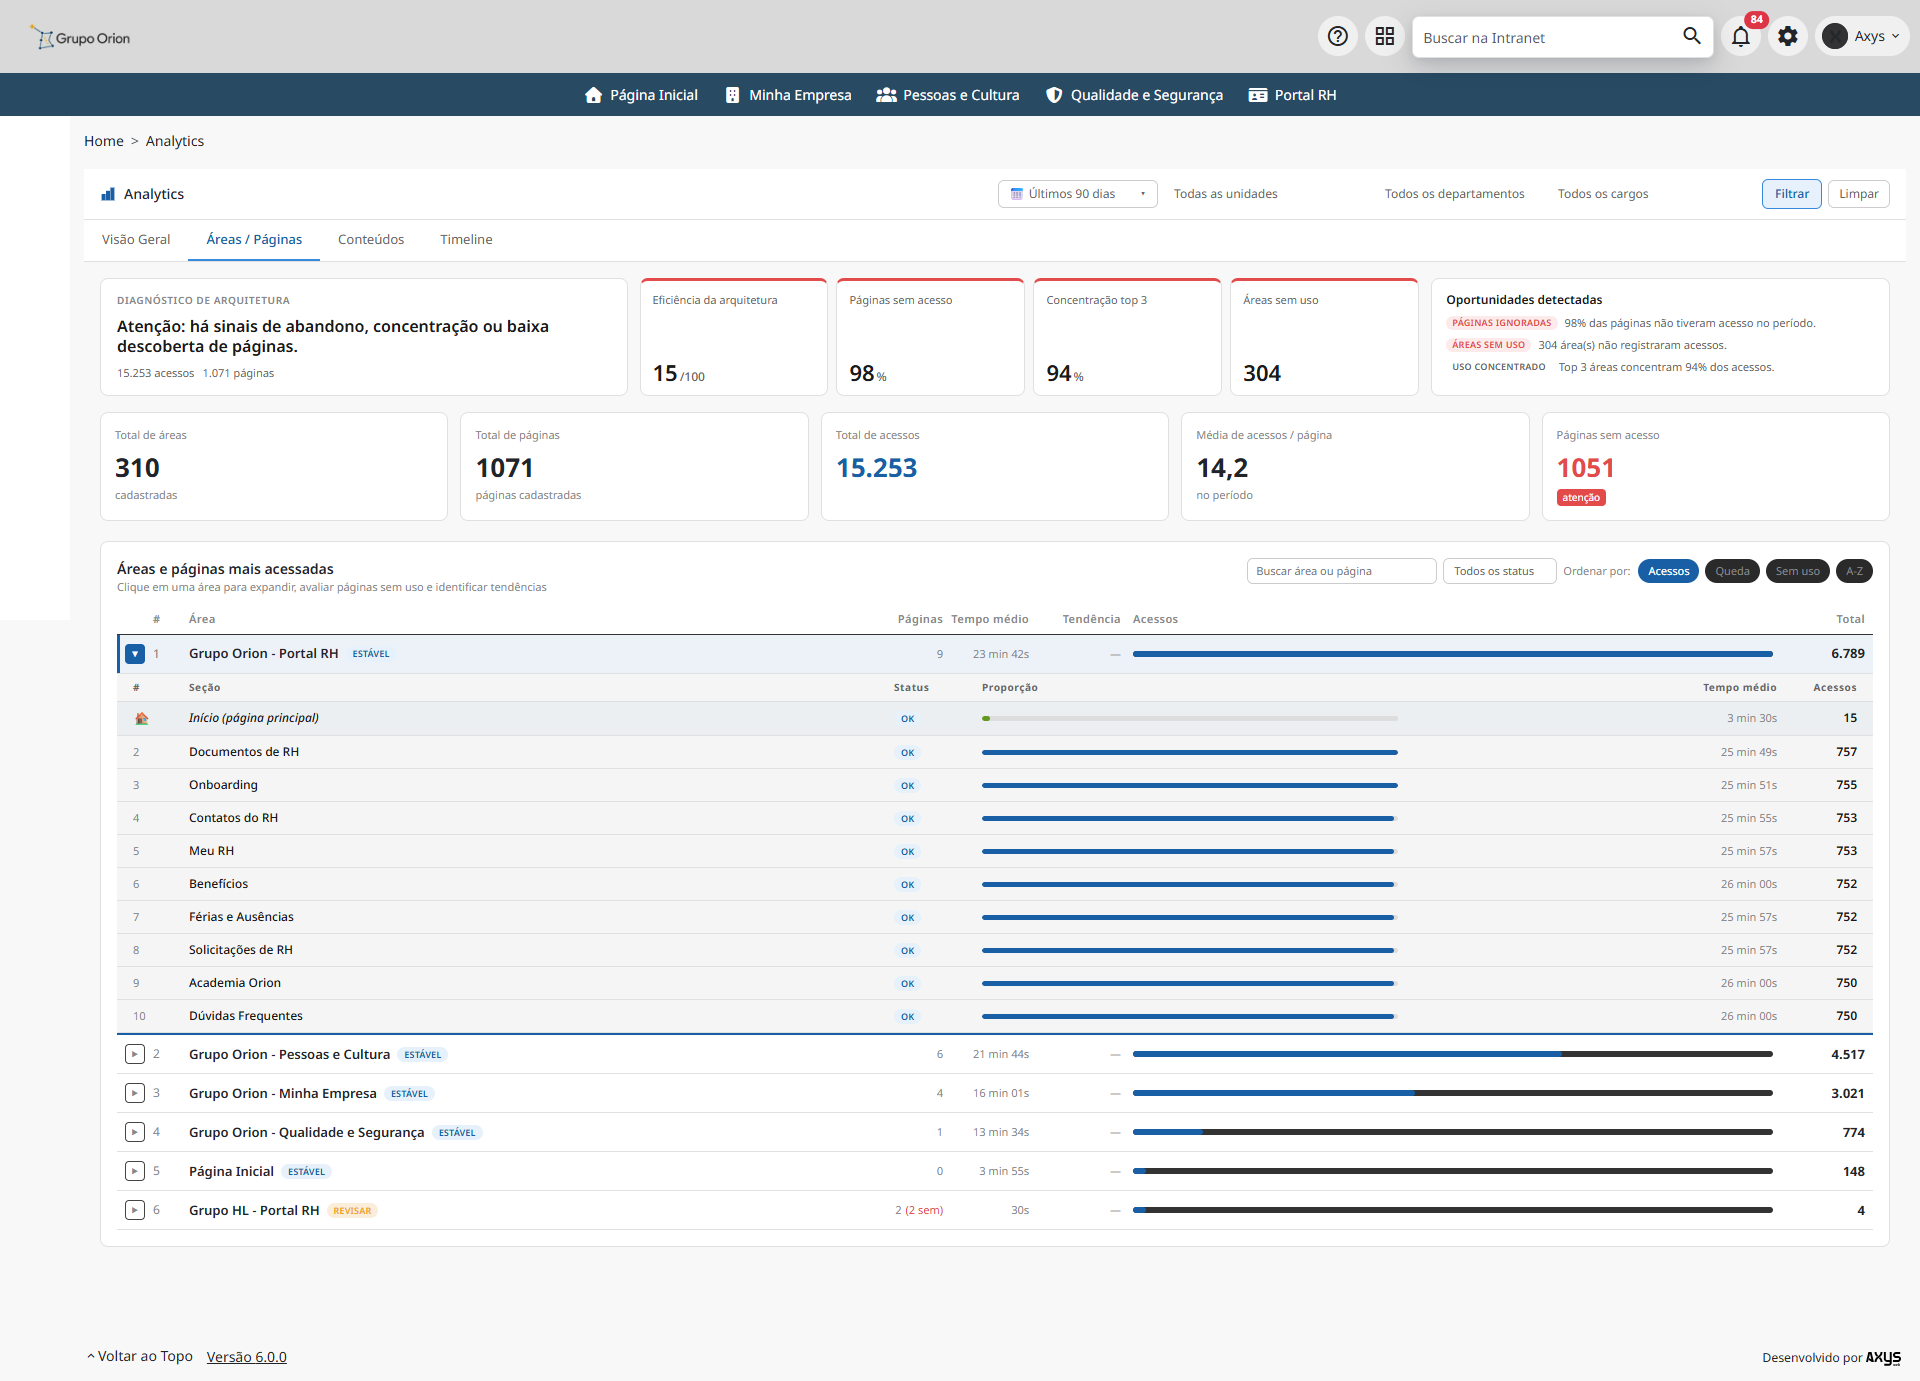Image resolution: width=1920 pixels, height=1381 pixels.
Task: Open the Versão 6.0.0 link
Action: [246, 1357]
